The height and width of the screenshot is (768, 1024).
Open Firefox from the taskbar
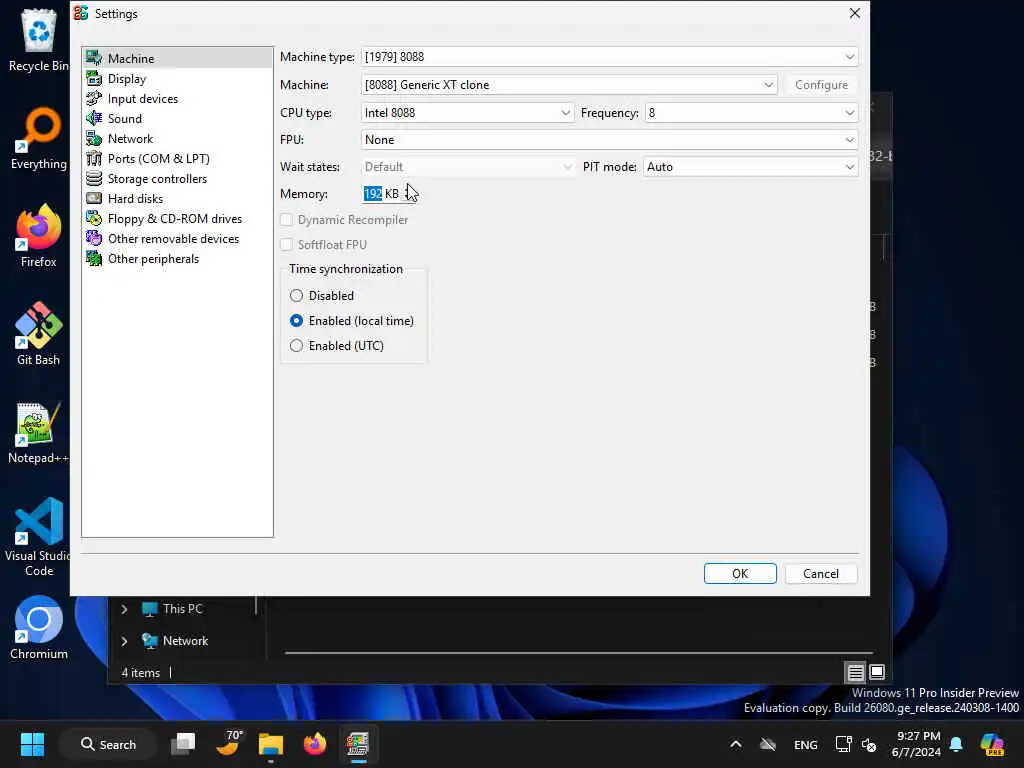(315, 744)
